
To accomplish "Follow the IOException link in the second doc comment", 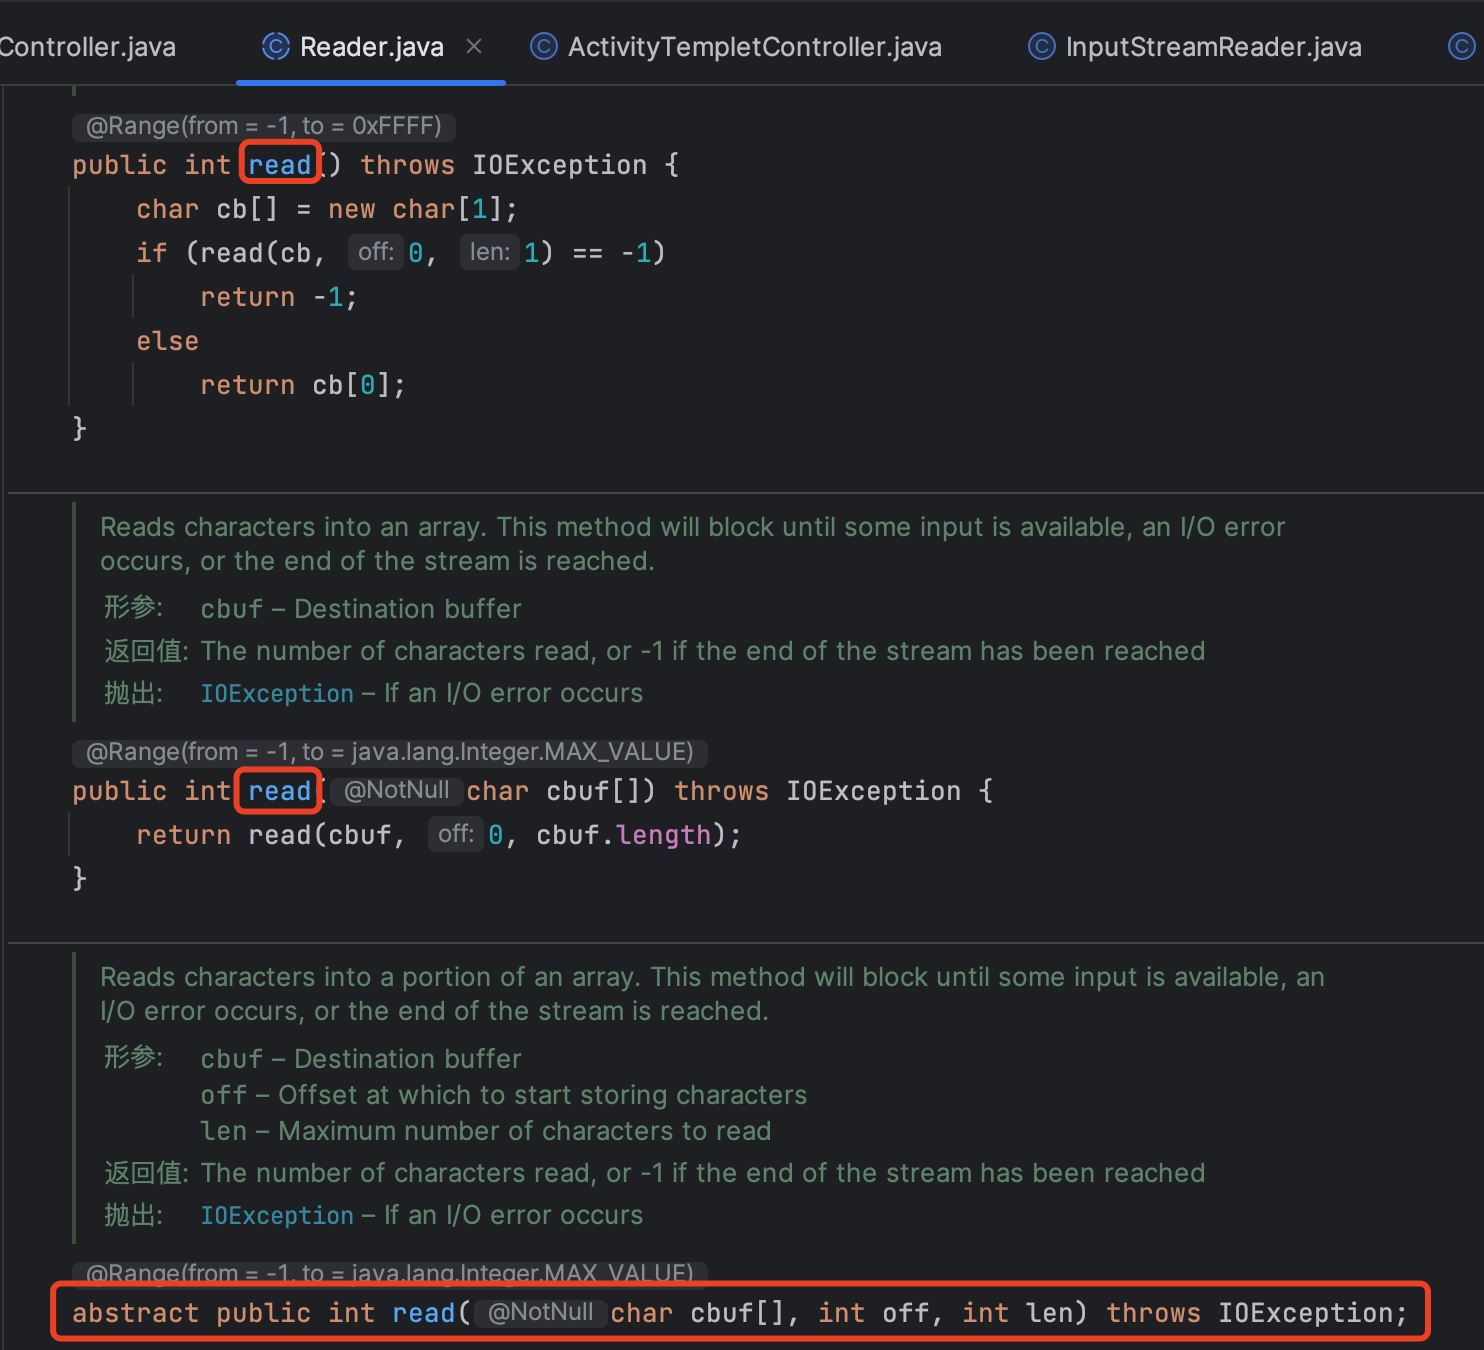I will point(277,1215).
